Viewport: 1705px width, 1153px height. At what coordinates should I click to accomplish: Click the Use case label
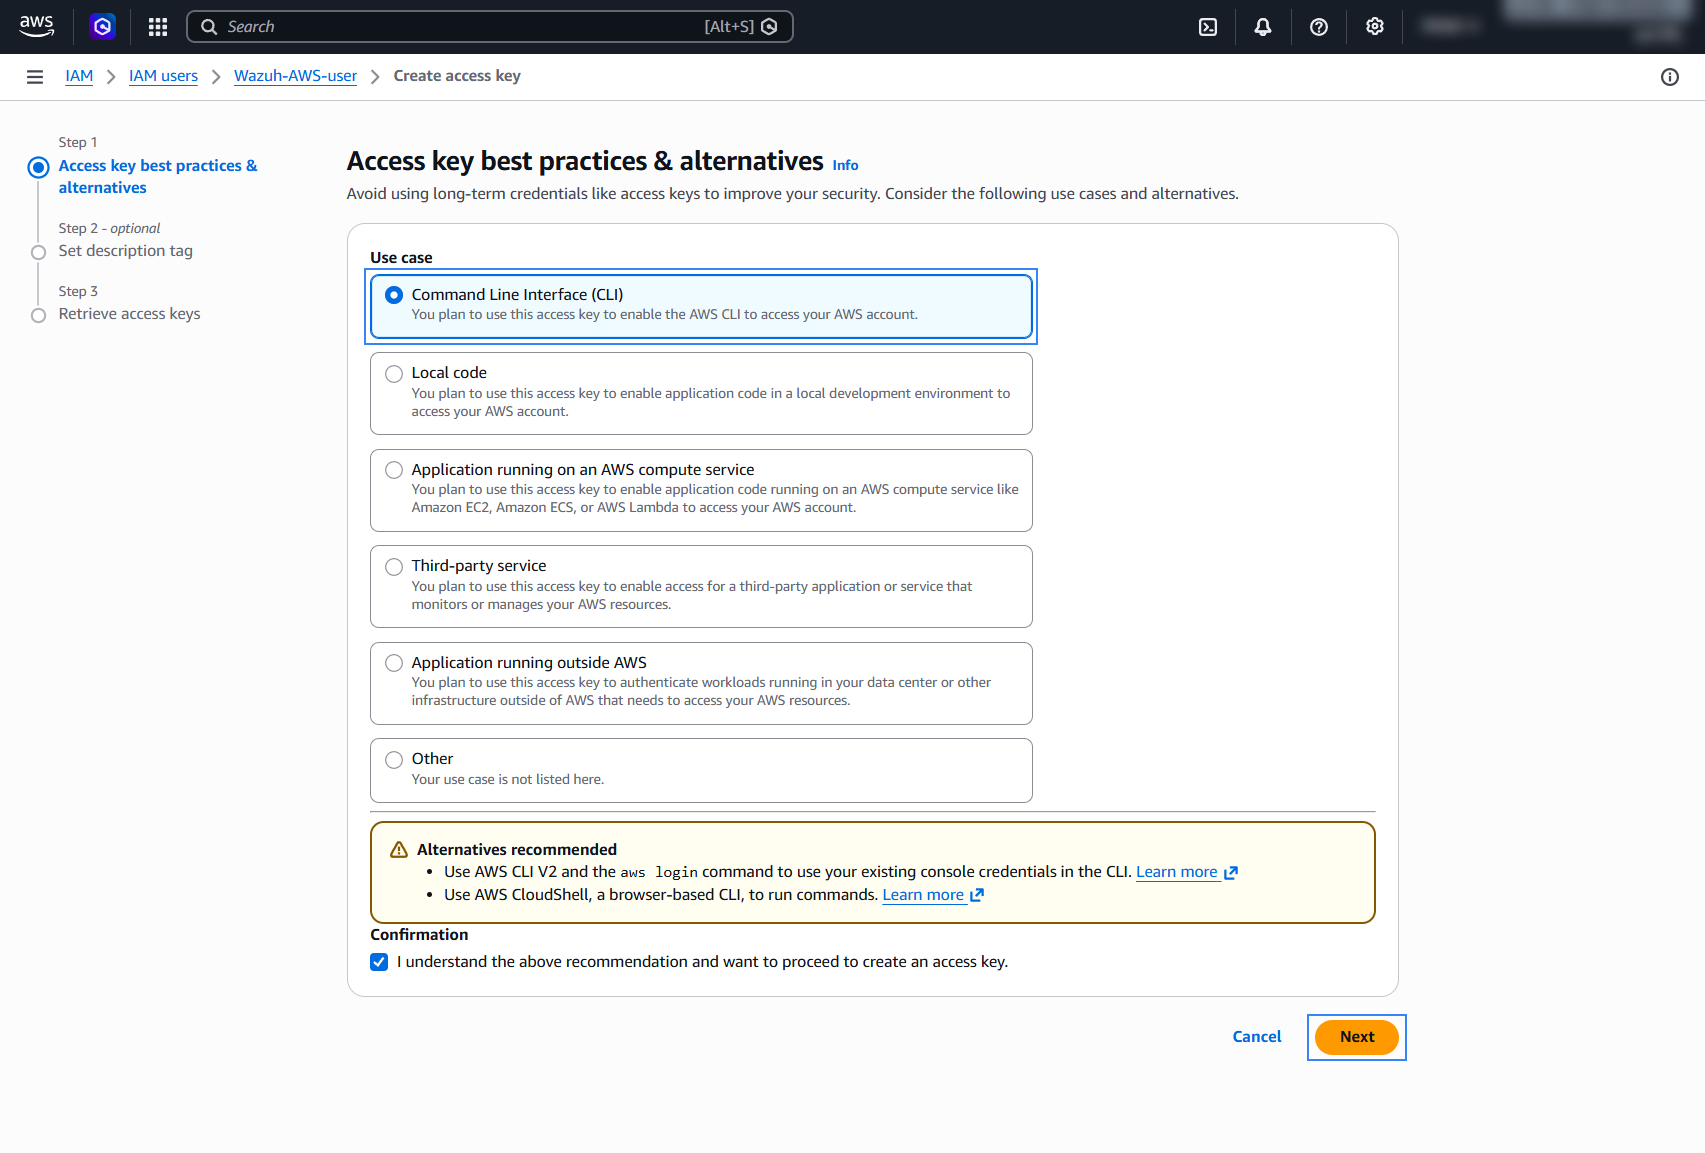pos(401,258)
